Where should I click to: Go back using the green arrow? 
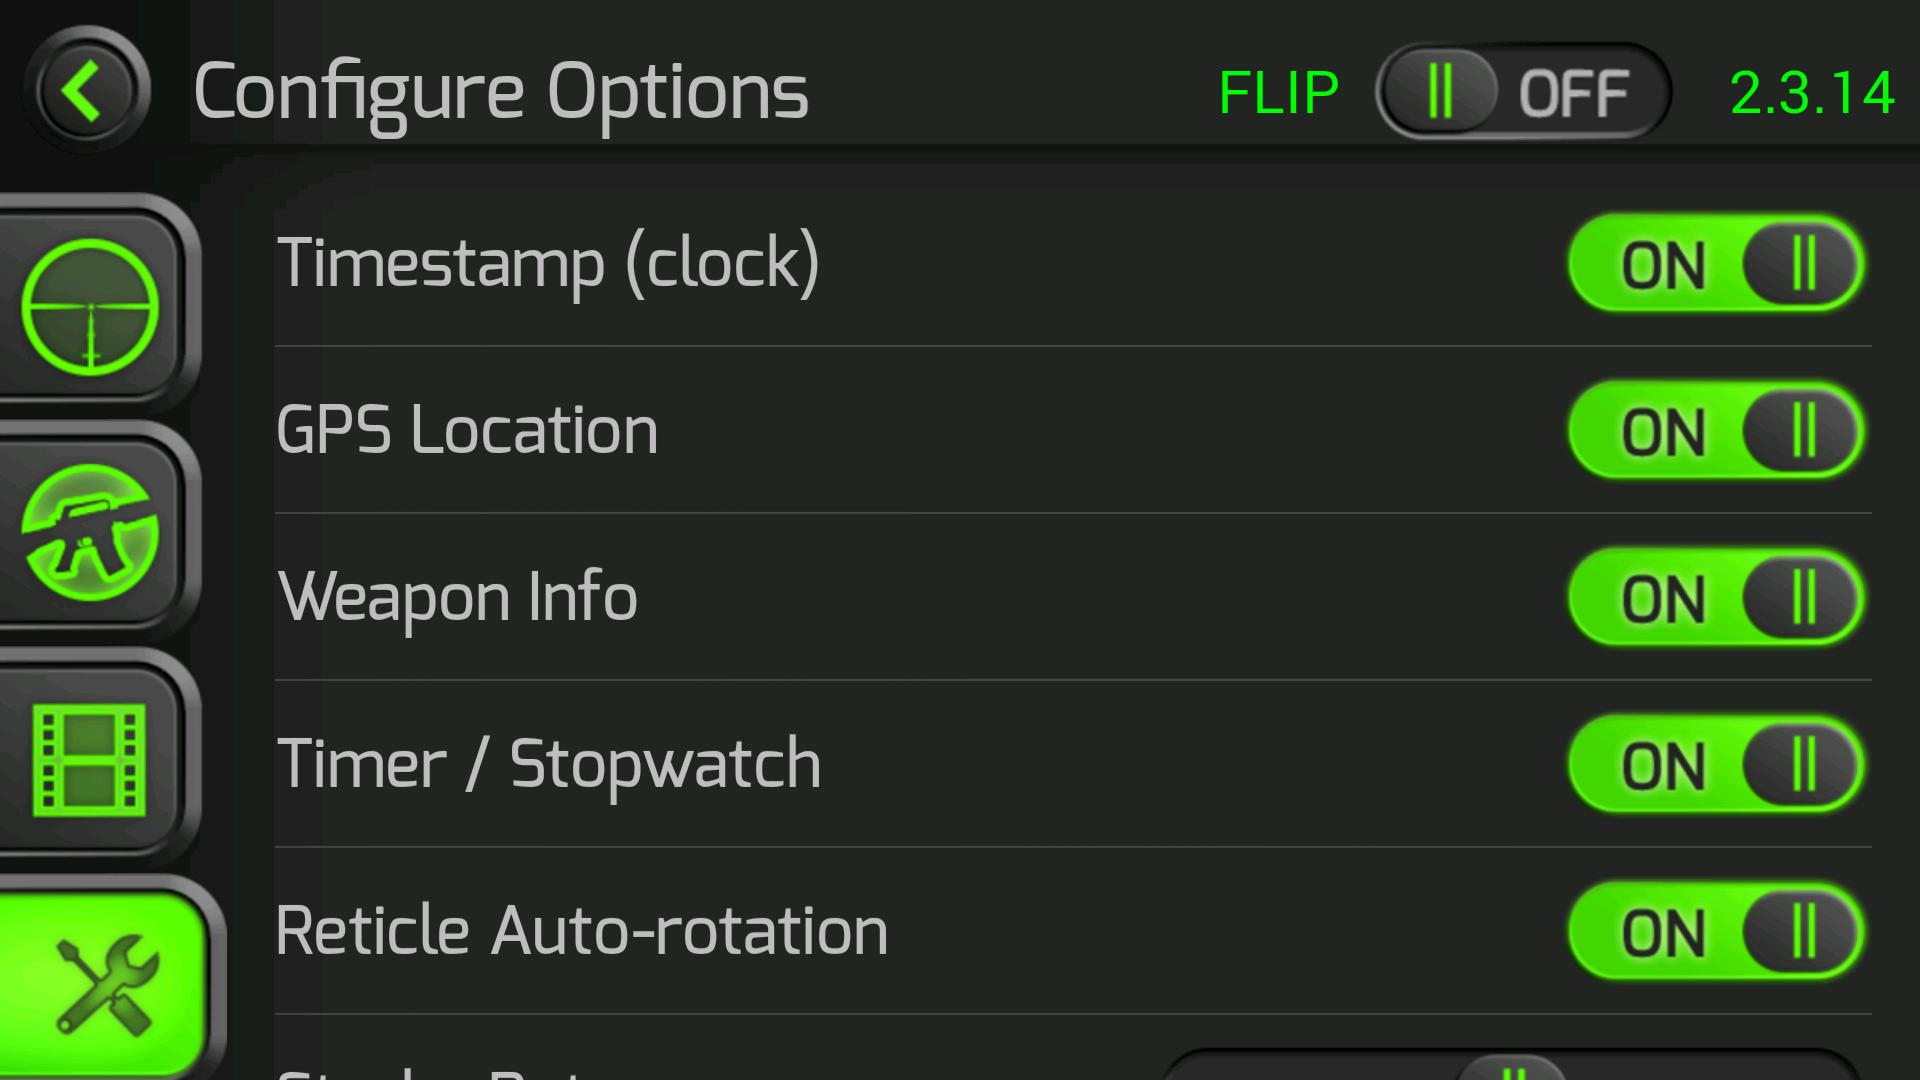pos(87,90)
